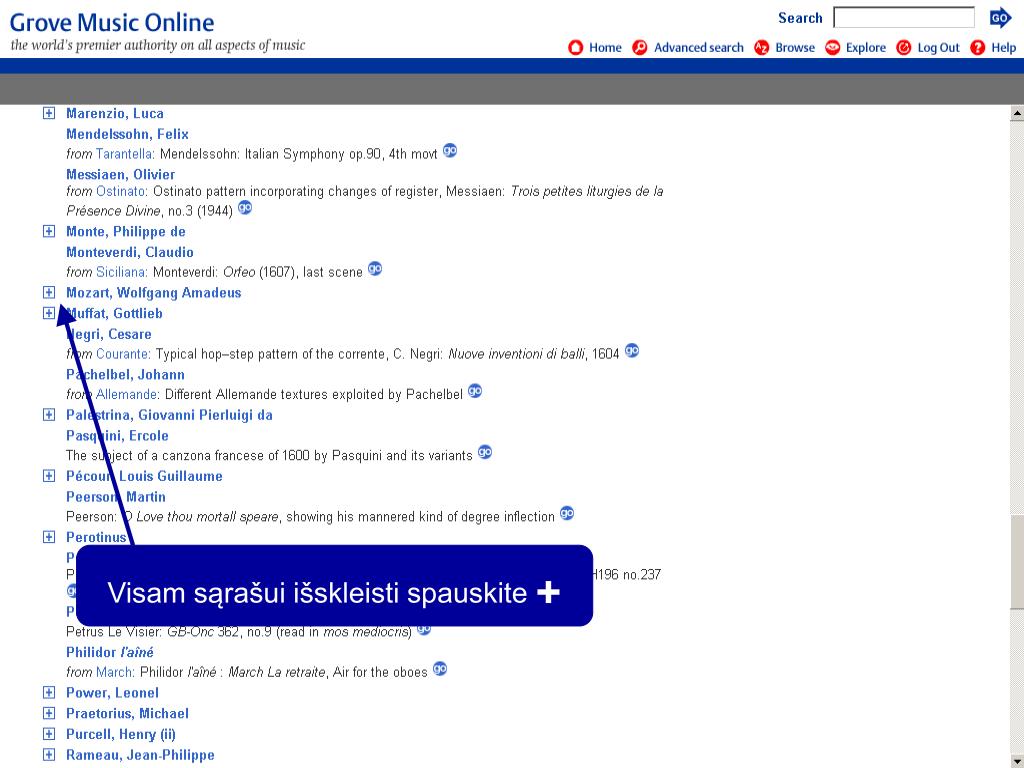Expand the Pécour, Louis Guillaume entry

coord(49,475)
